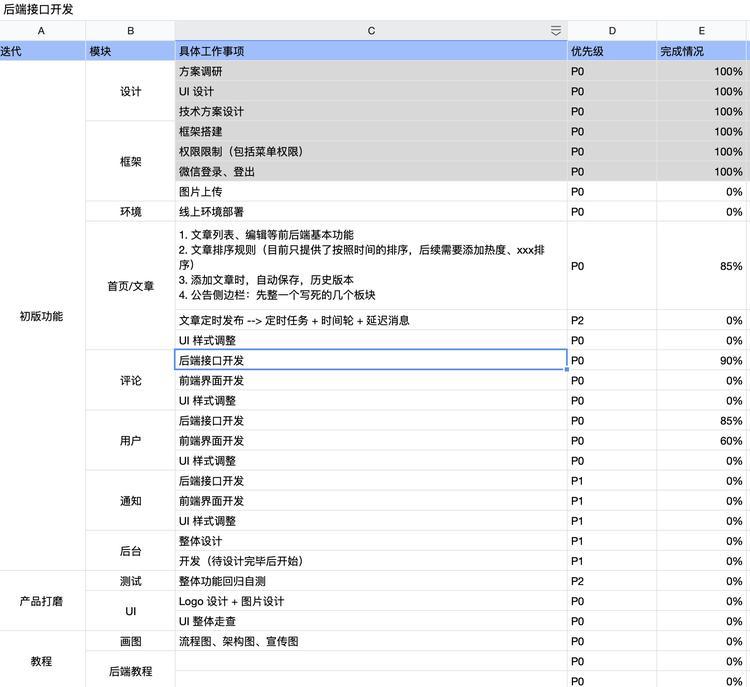Click the Logo 设计 + 图片设计 cell
Viewport: 750px width, 687px height.
(370, 601)
